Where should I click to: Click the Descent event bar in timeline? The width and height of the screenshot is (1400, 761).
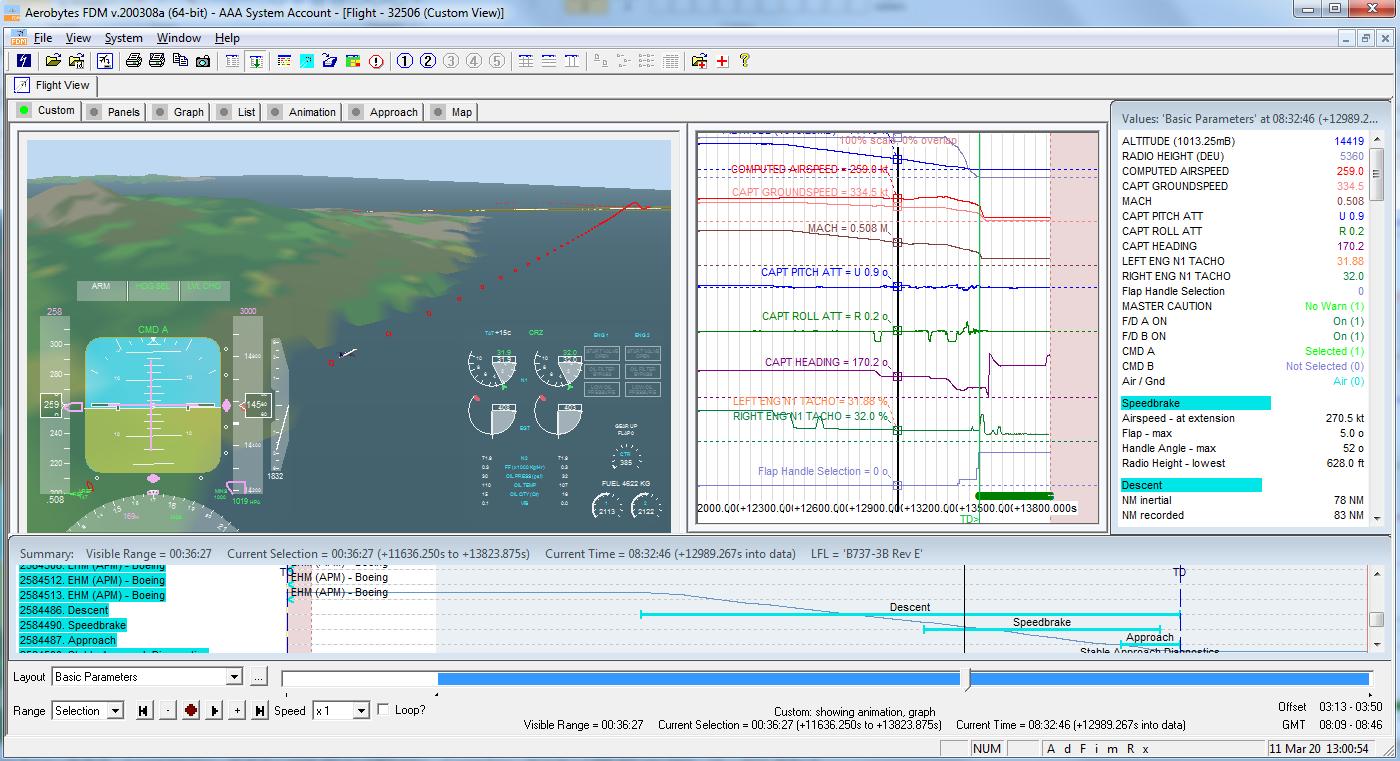click(910, 614)
